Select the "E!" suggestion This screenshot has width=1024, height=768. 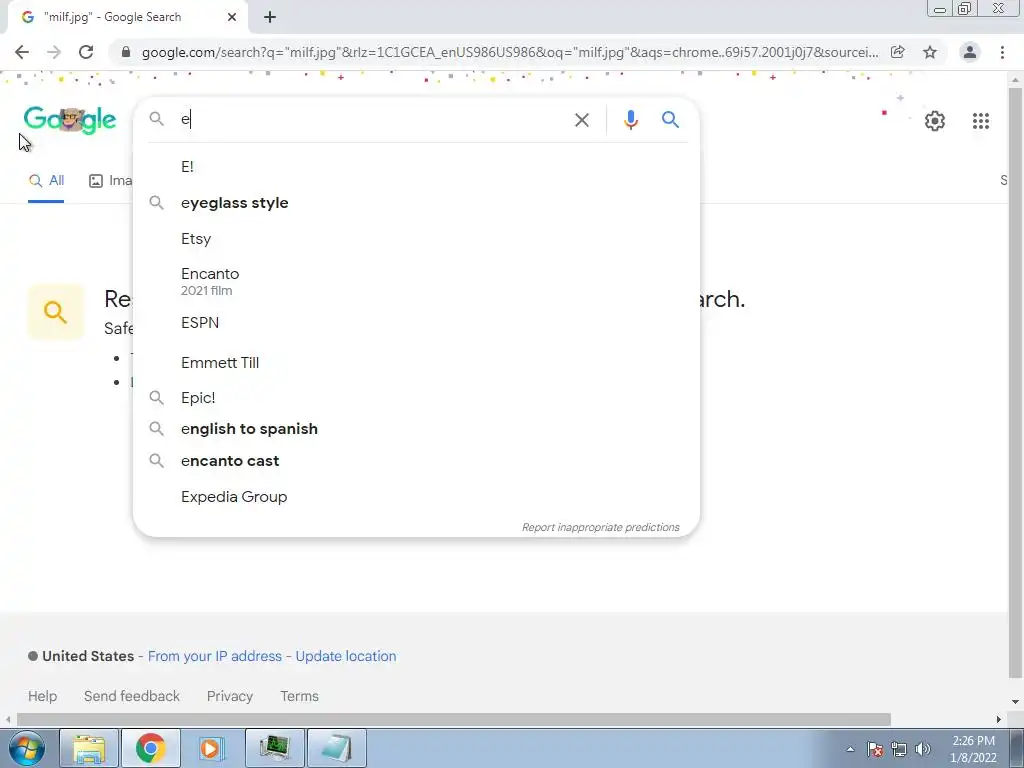(x=416, y=167)
